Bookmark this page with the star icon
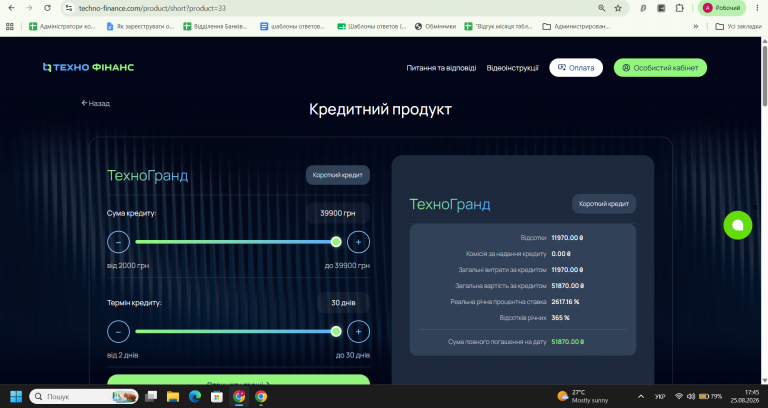768x408 pixels. [618, 8]
